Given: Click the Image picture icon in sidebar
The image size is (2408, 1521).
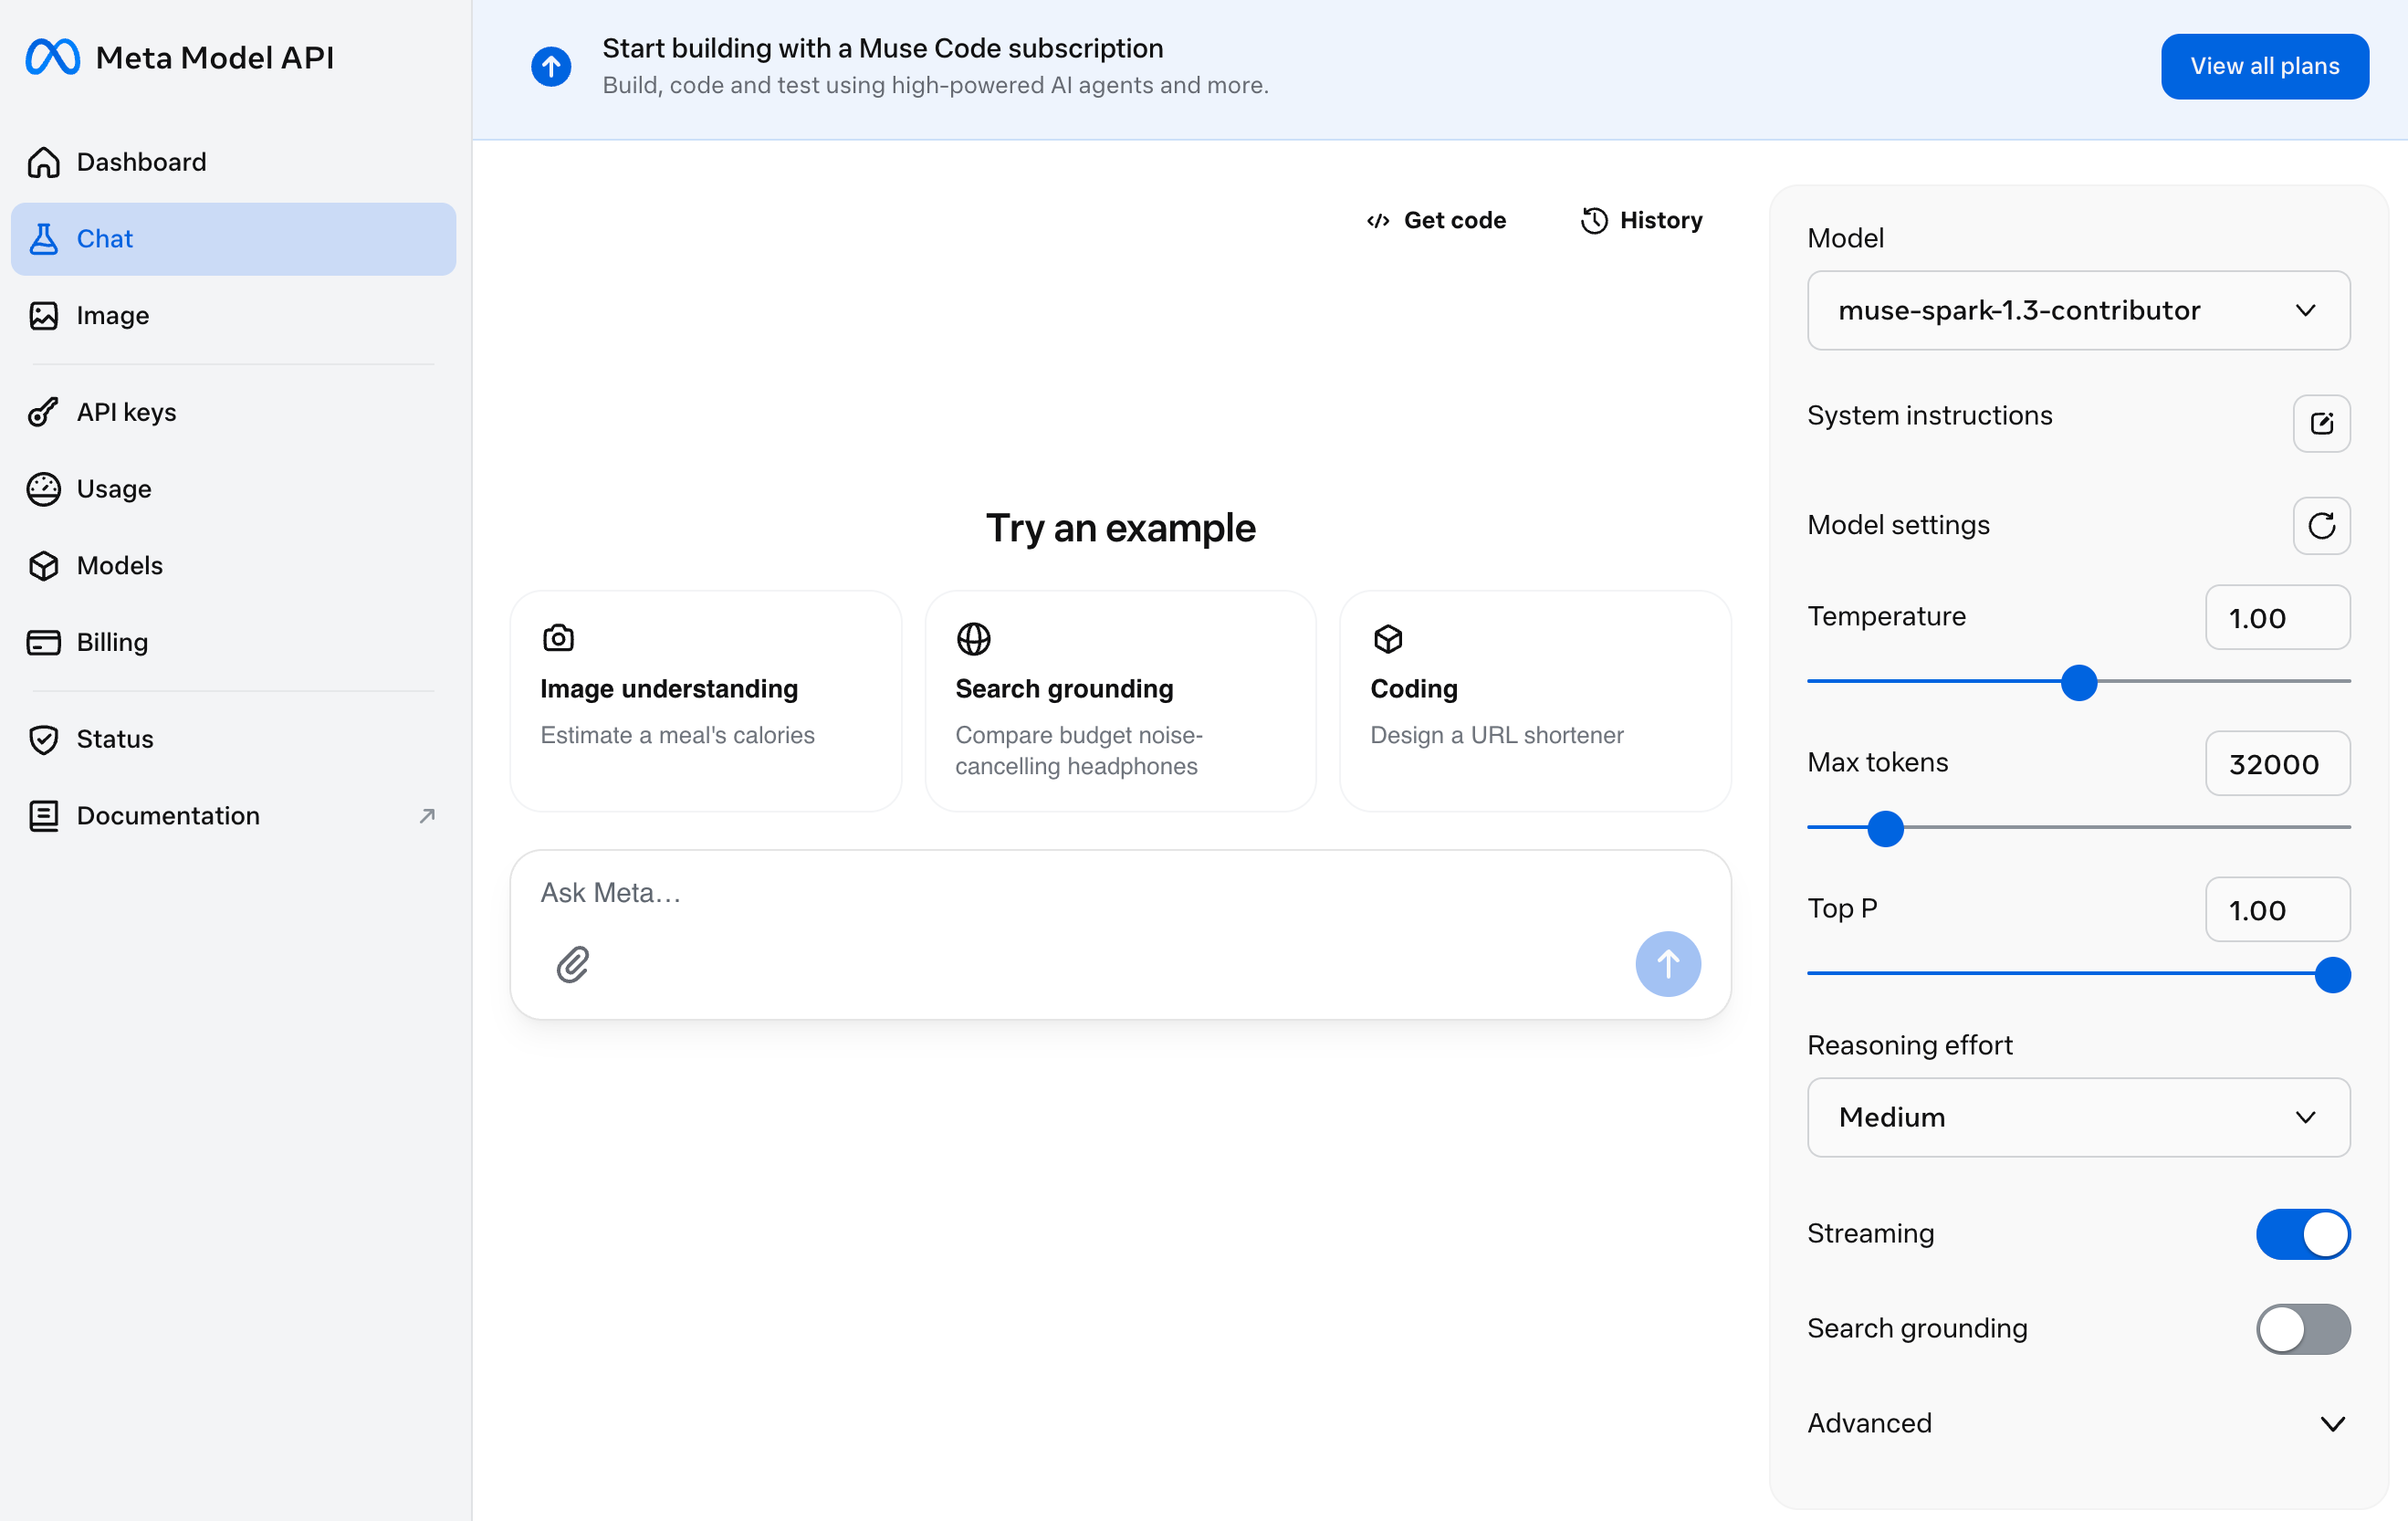Looking at the screenshot, I should [x=43, y=316].
